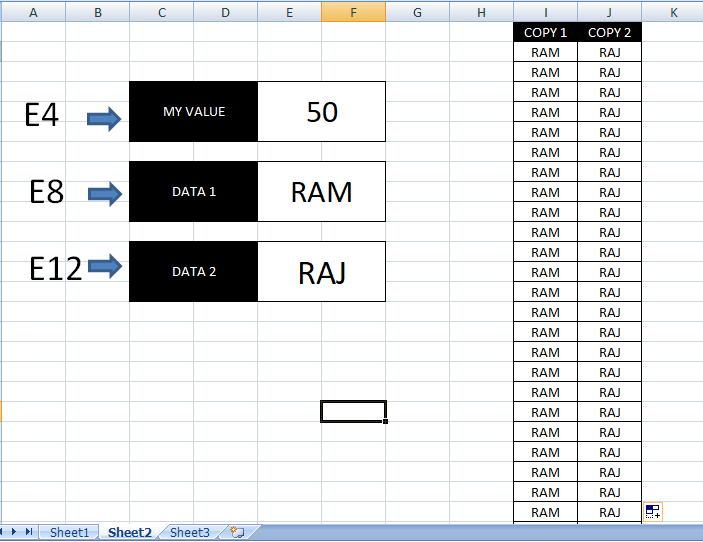Click the COPY 2 header cell
This screenshot has width=703, height=542.
point(609,32)
